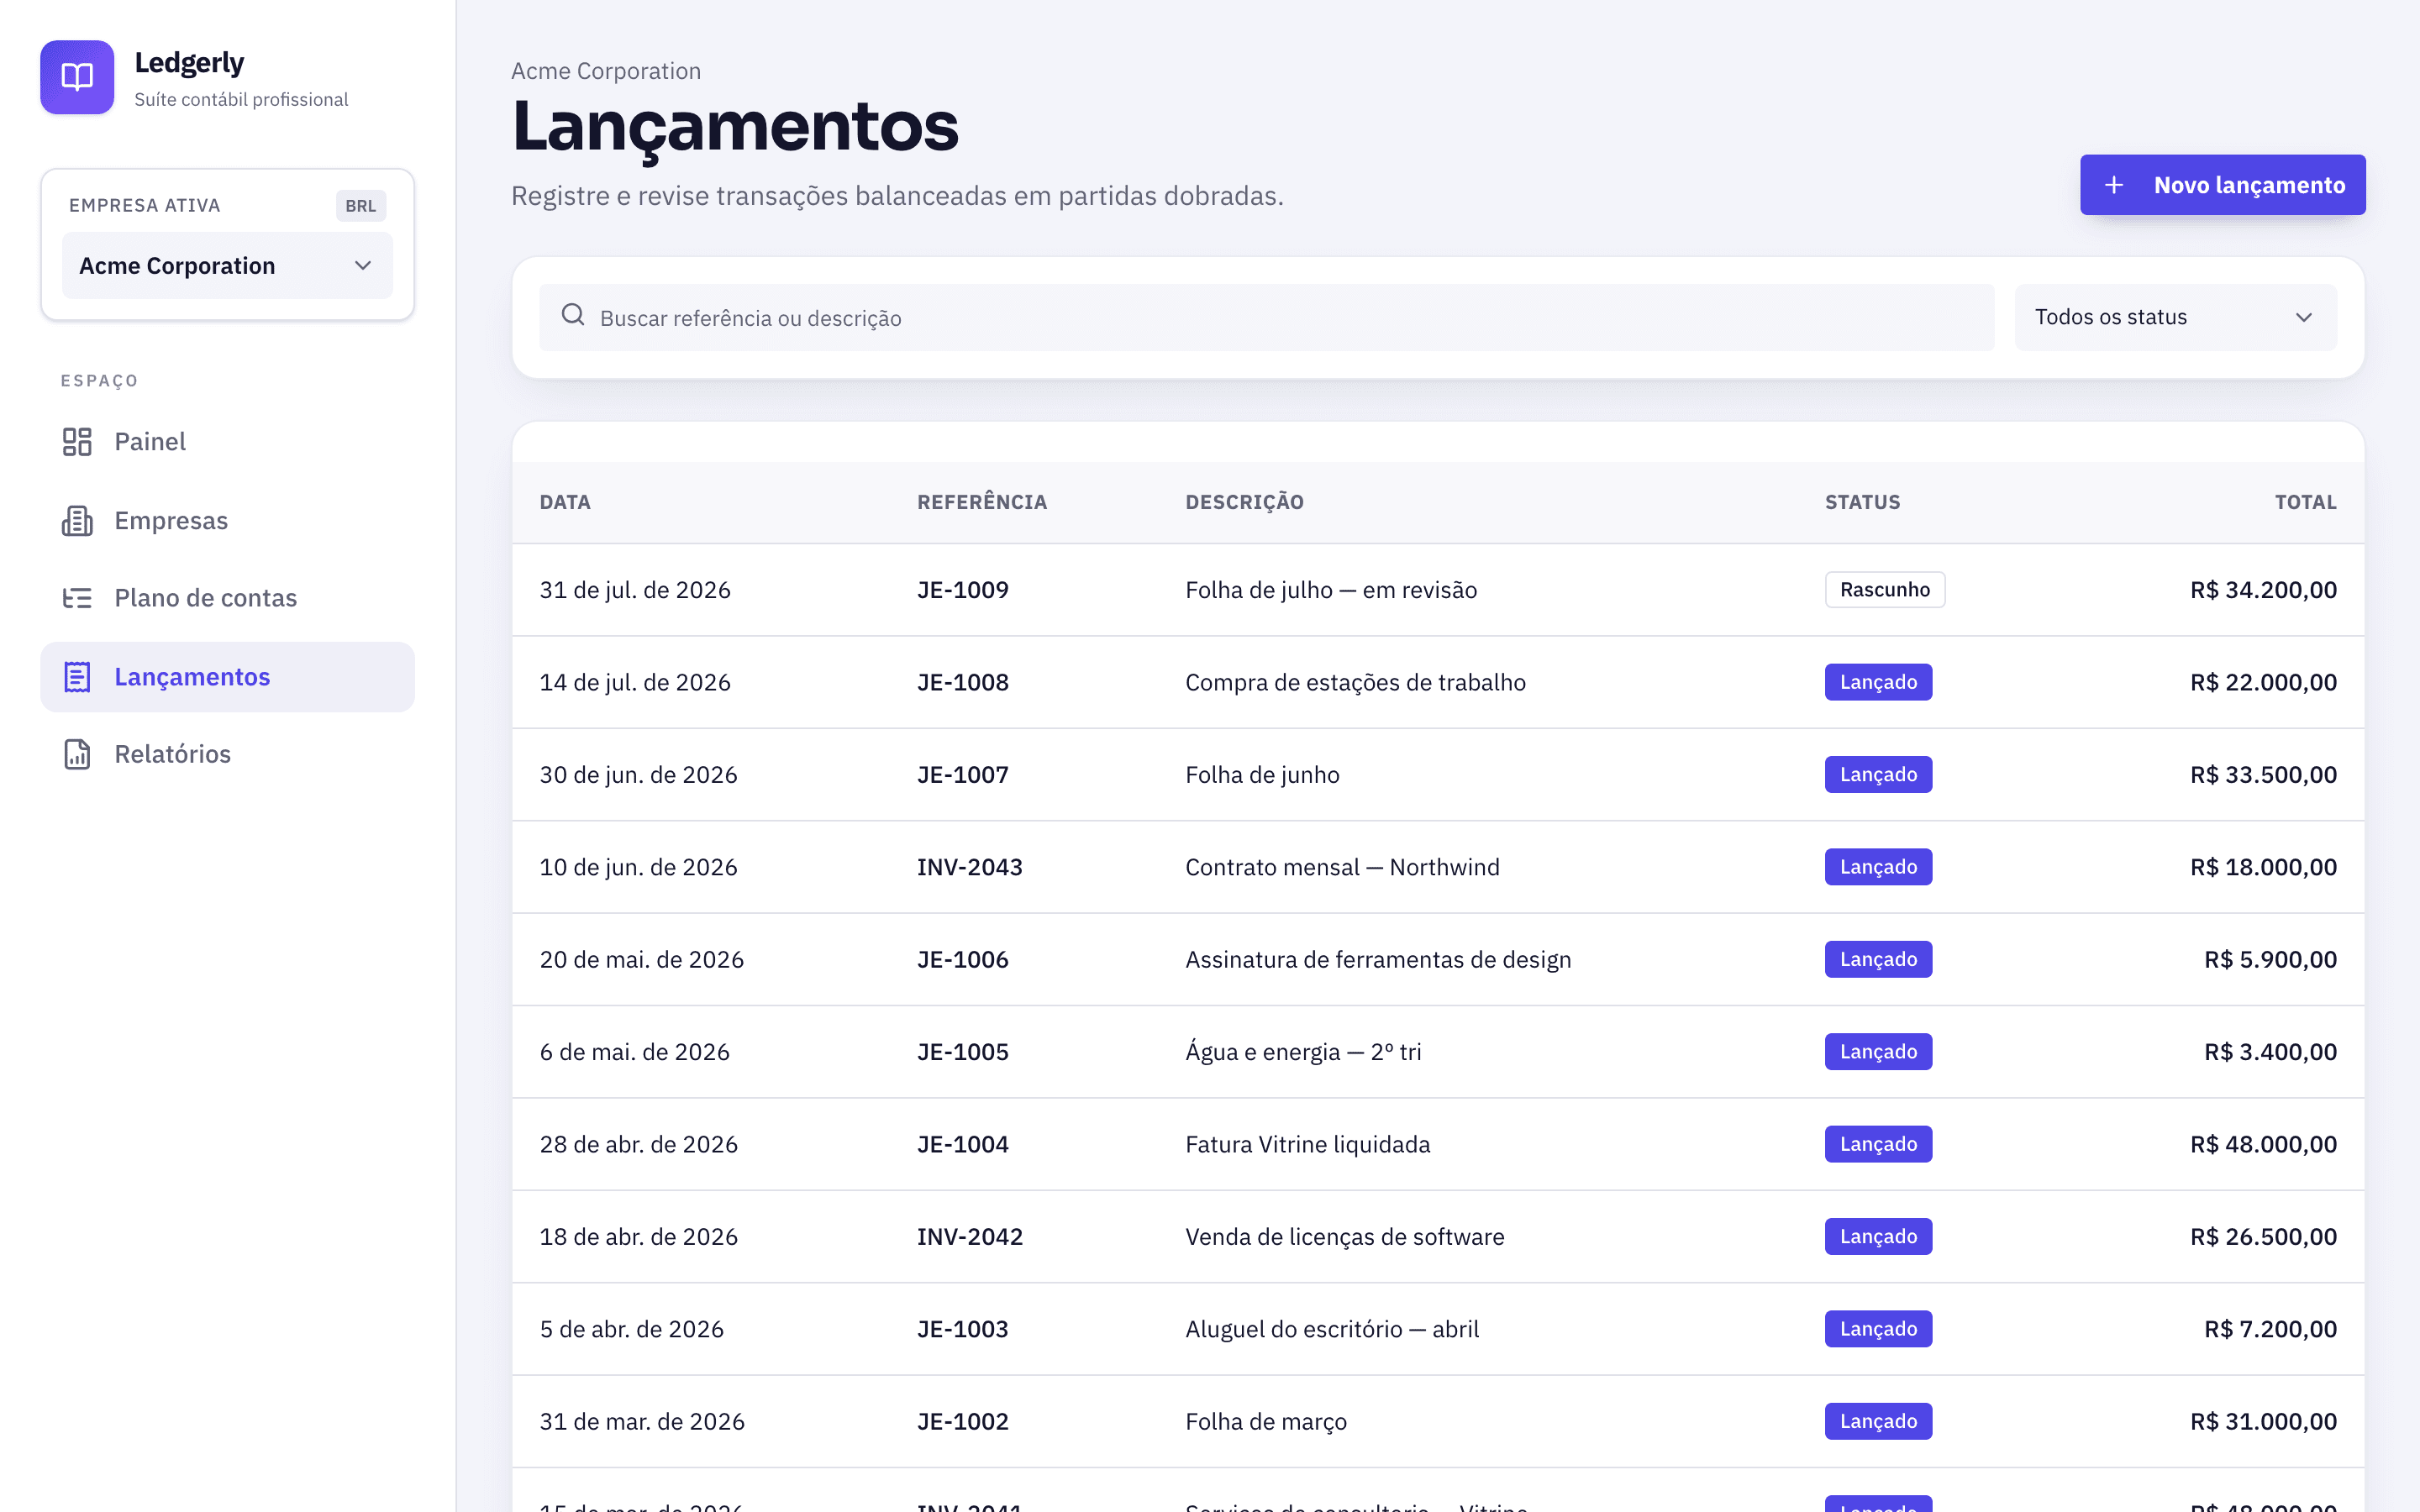
Task: Go to Painel in the sidebar
Action: 227,442
